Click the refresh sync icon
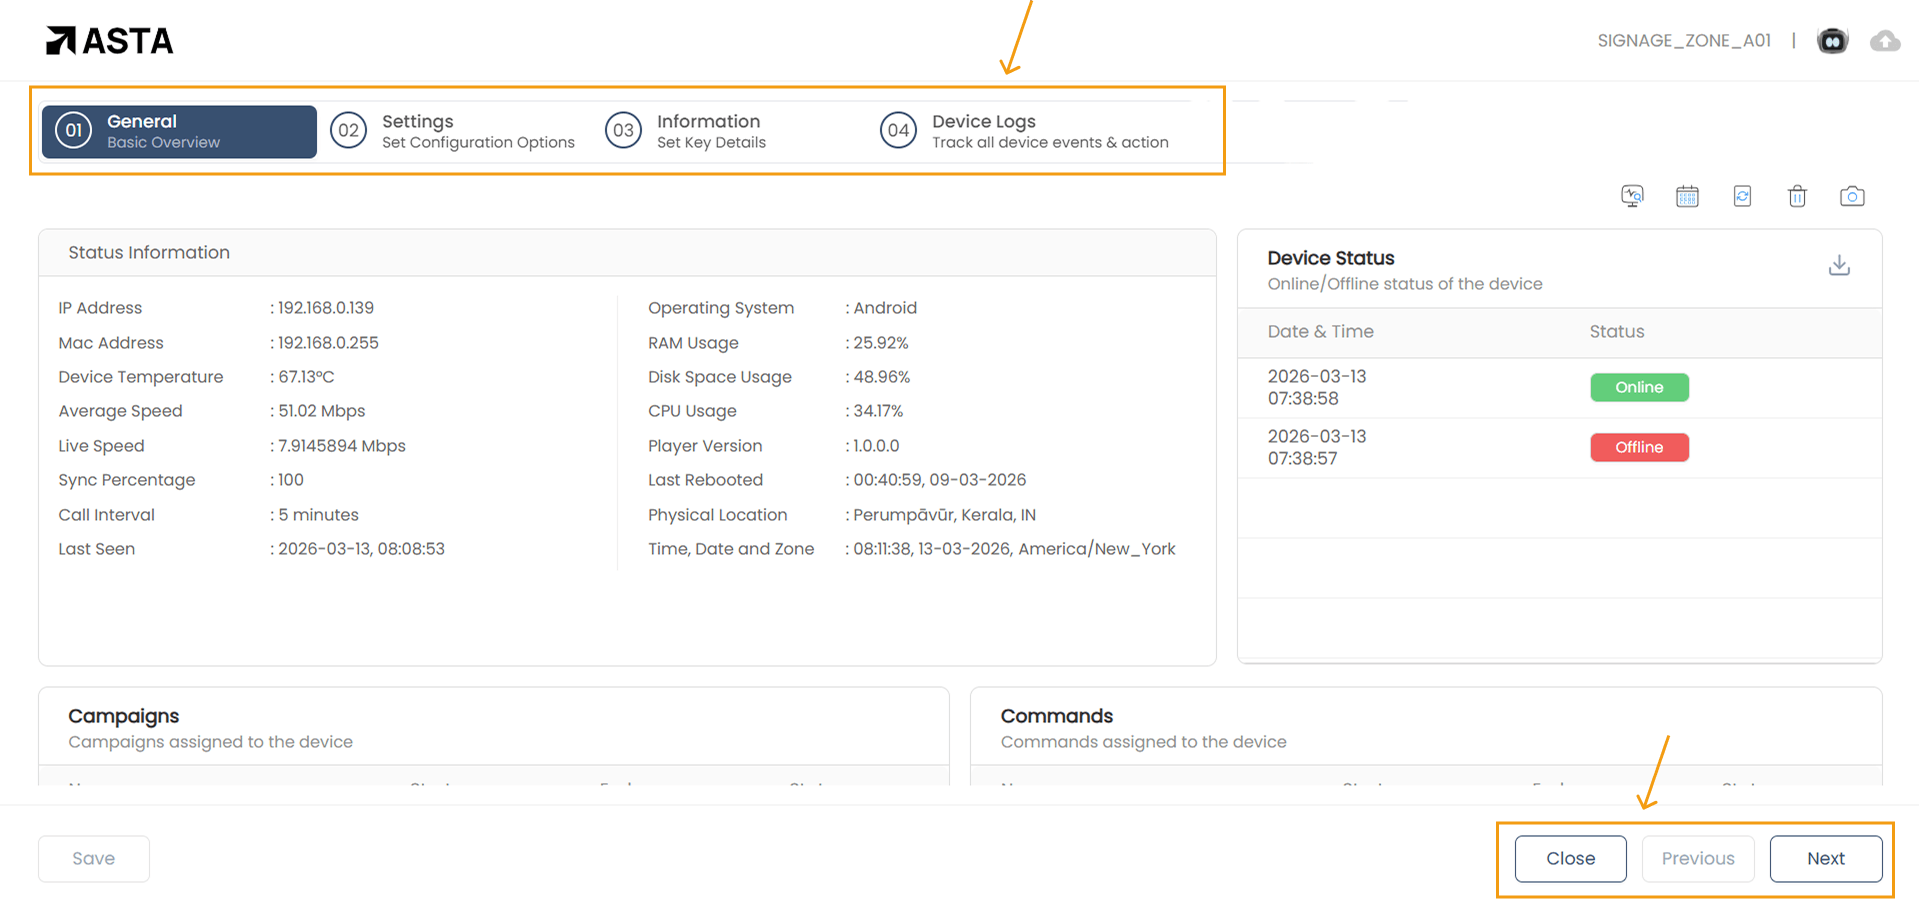Viewport: 1919px width, 912px height. click(1742, 196)
